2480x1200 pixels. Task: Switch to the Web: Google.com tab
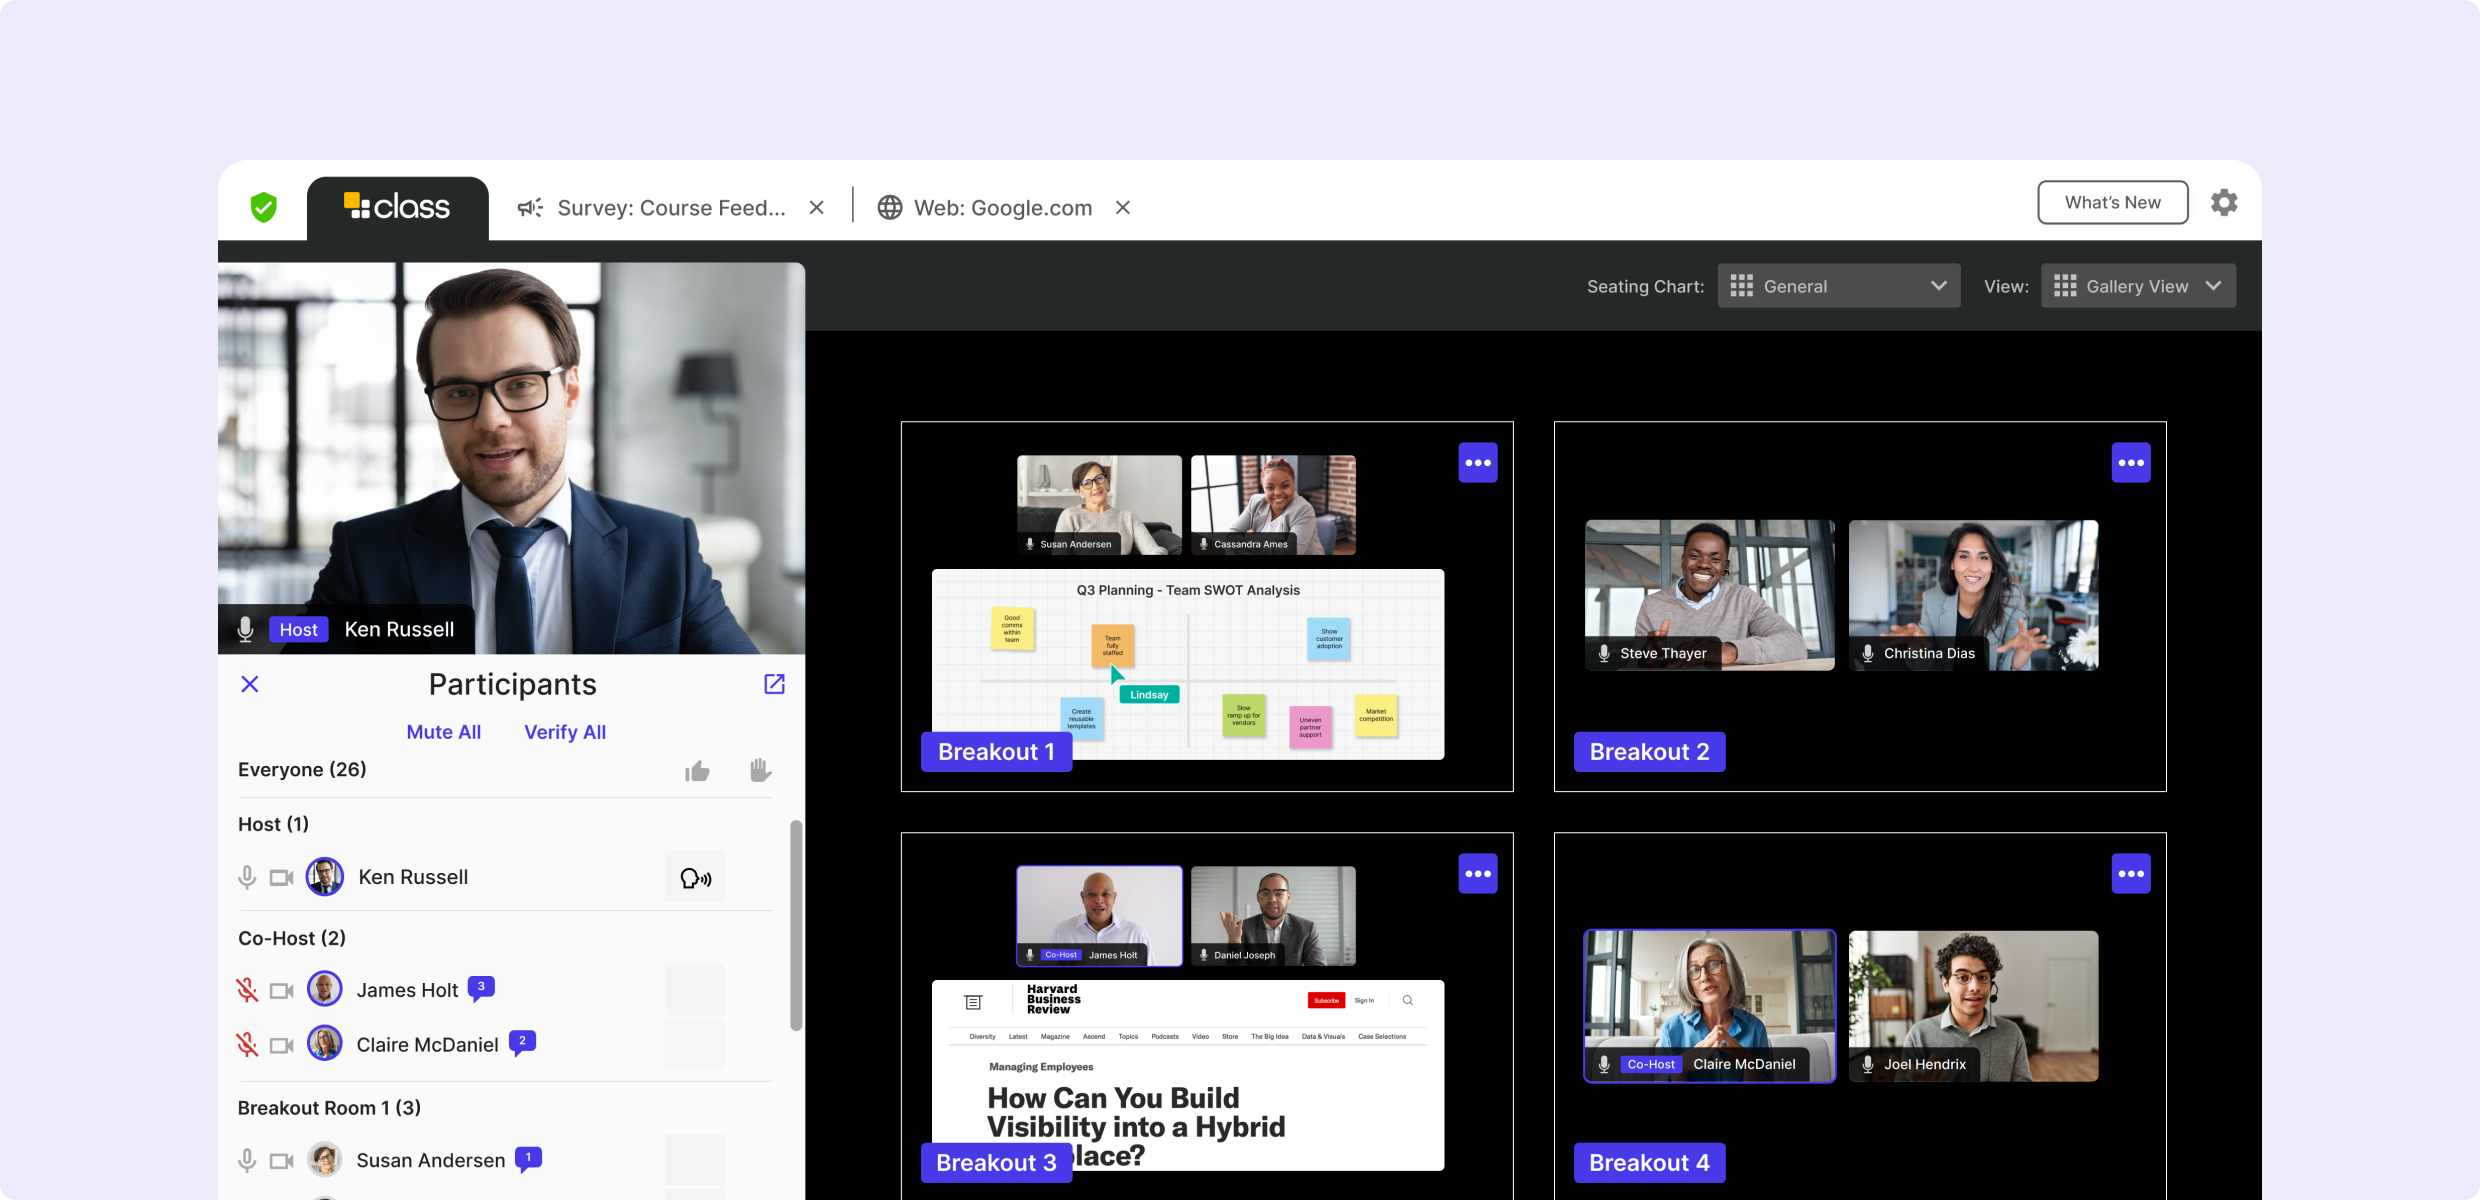point(988,208)
